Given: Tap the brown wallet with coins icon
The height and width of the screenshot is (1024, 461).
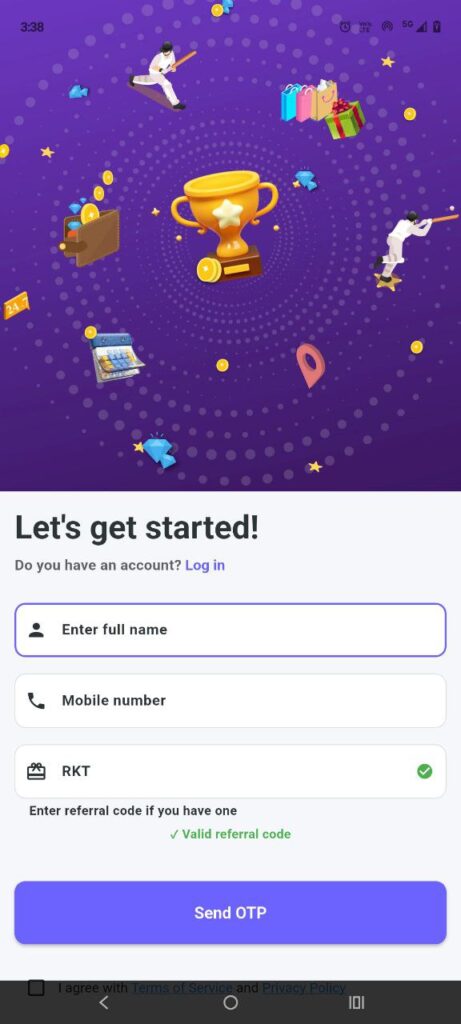Looking at the screenshot, I should 90,230.
